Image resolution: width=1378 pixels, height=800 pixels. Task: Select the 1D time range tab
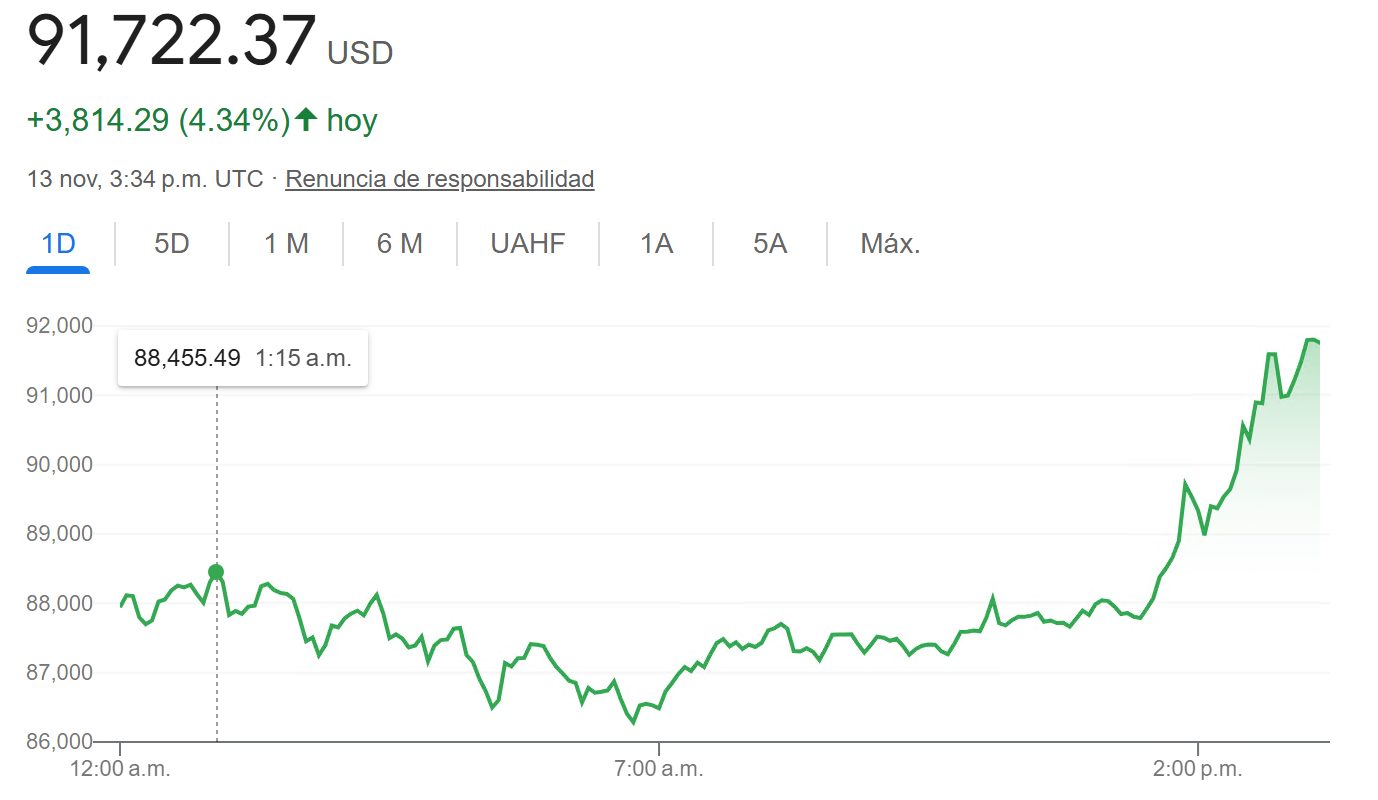[58, 243]
